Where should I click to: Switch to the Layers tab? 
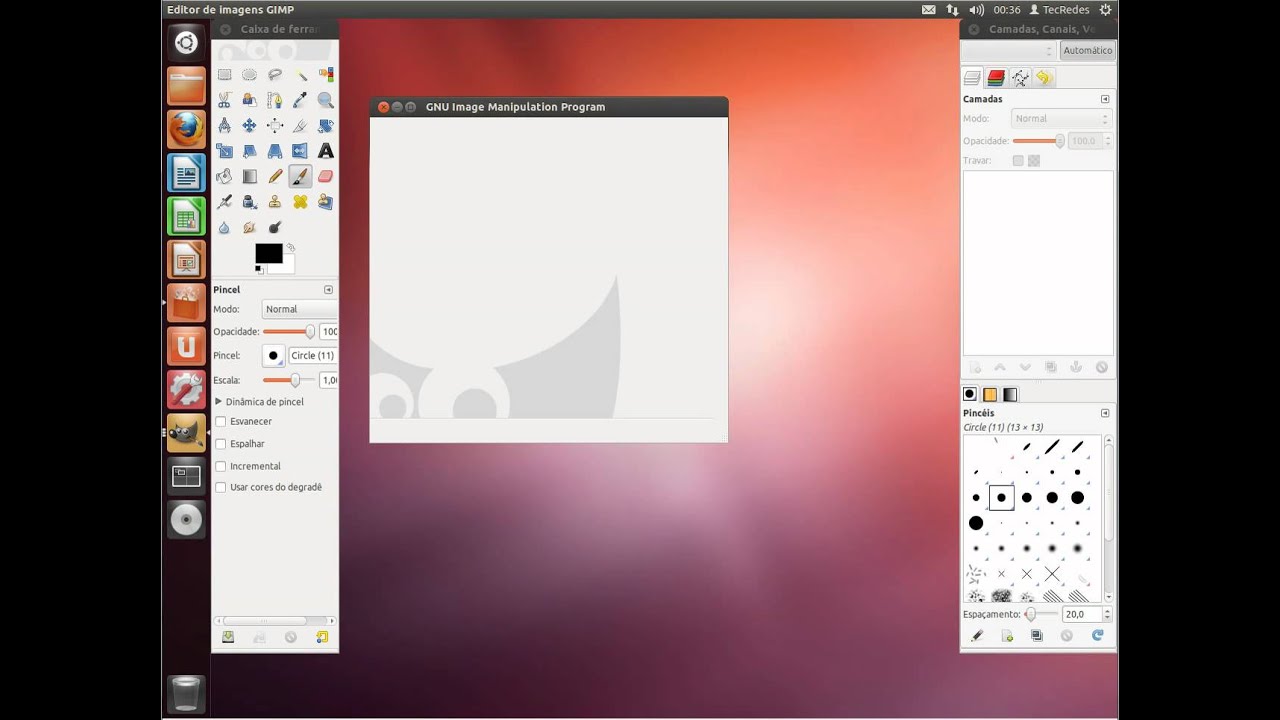(972, 78)
